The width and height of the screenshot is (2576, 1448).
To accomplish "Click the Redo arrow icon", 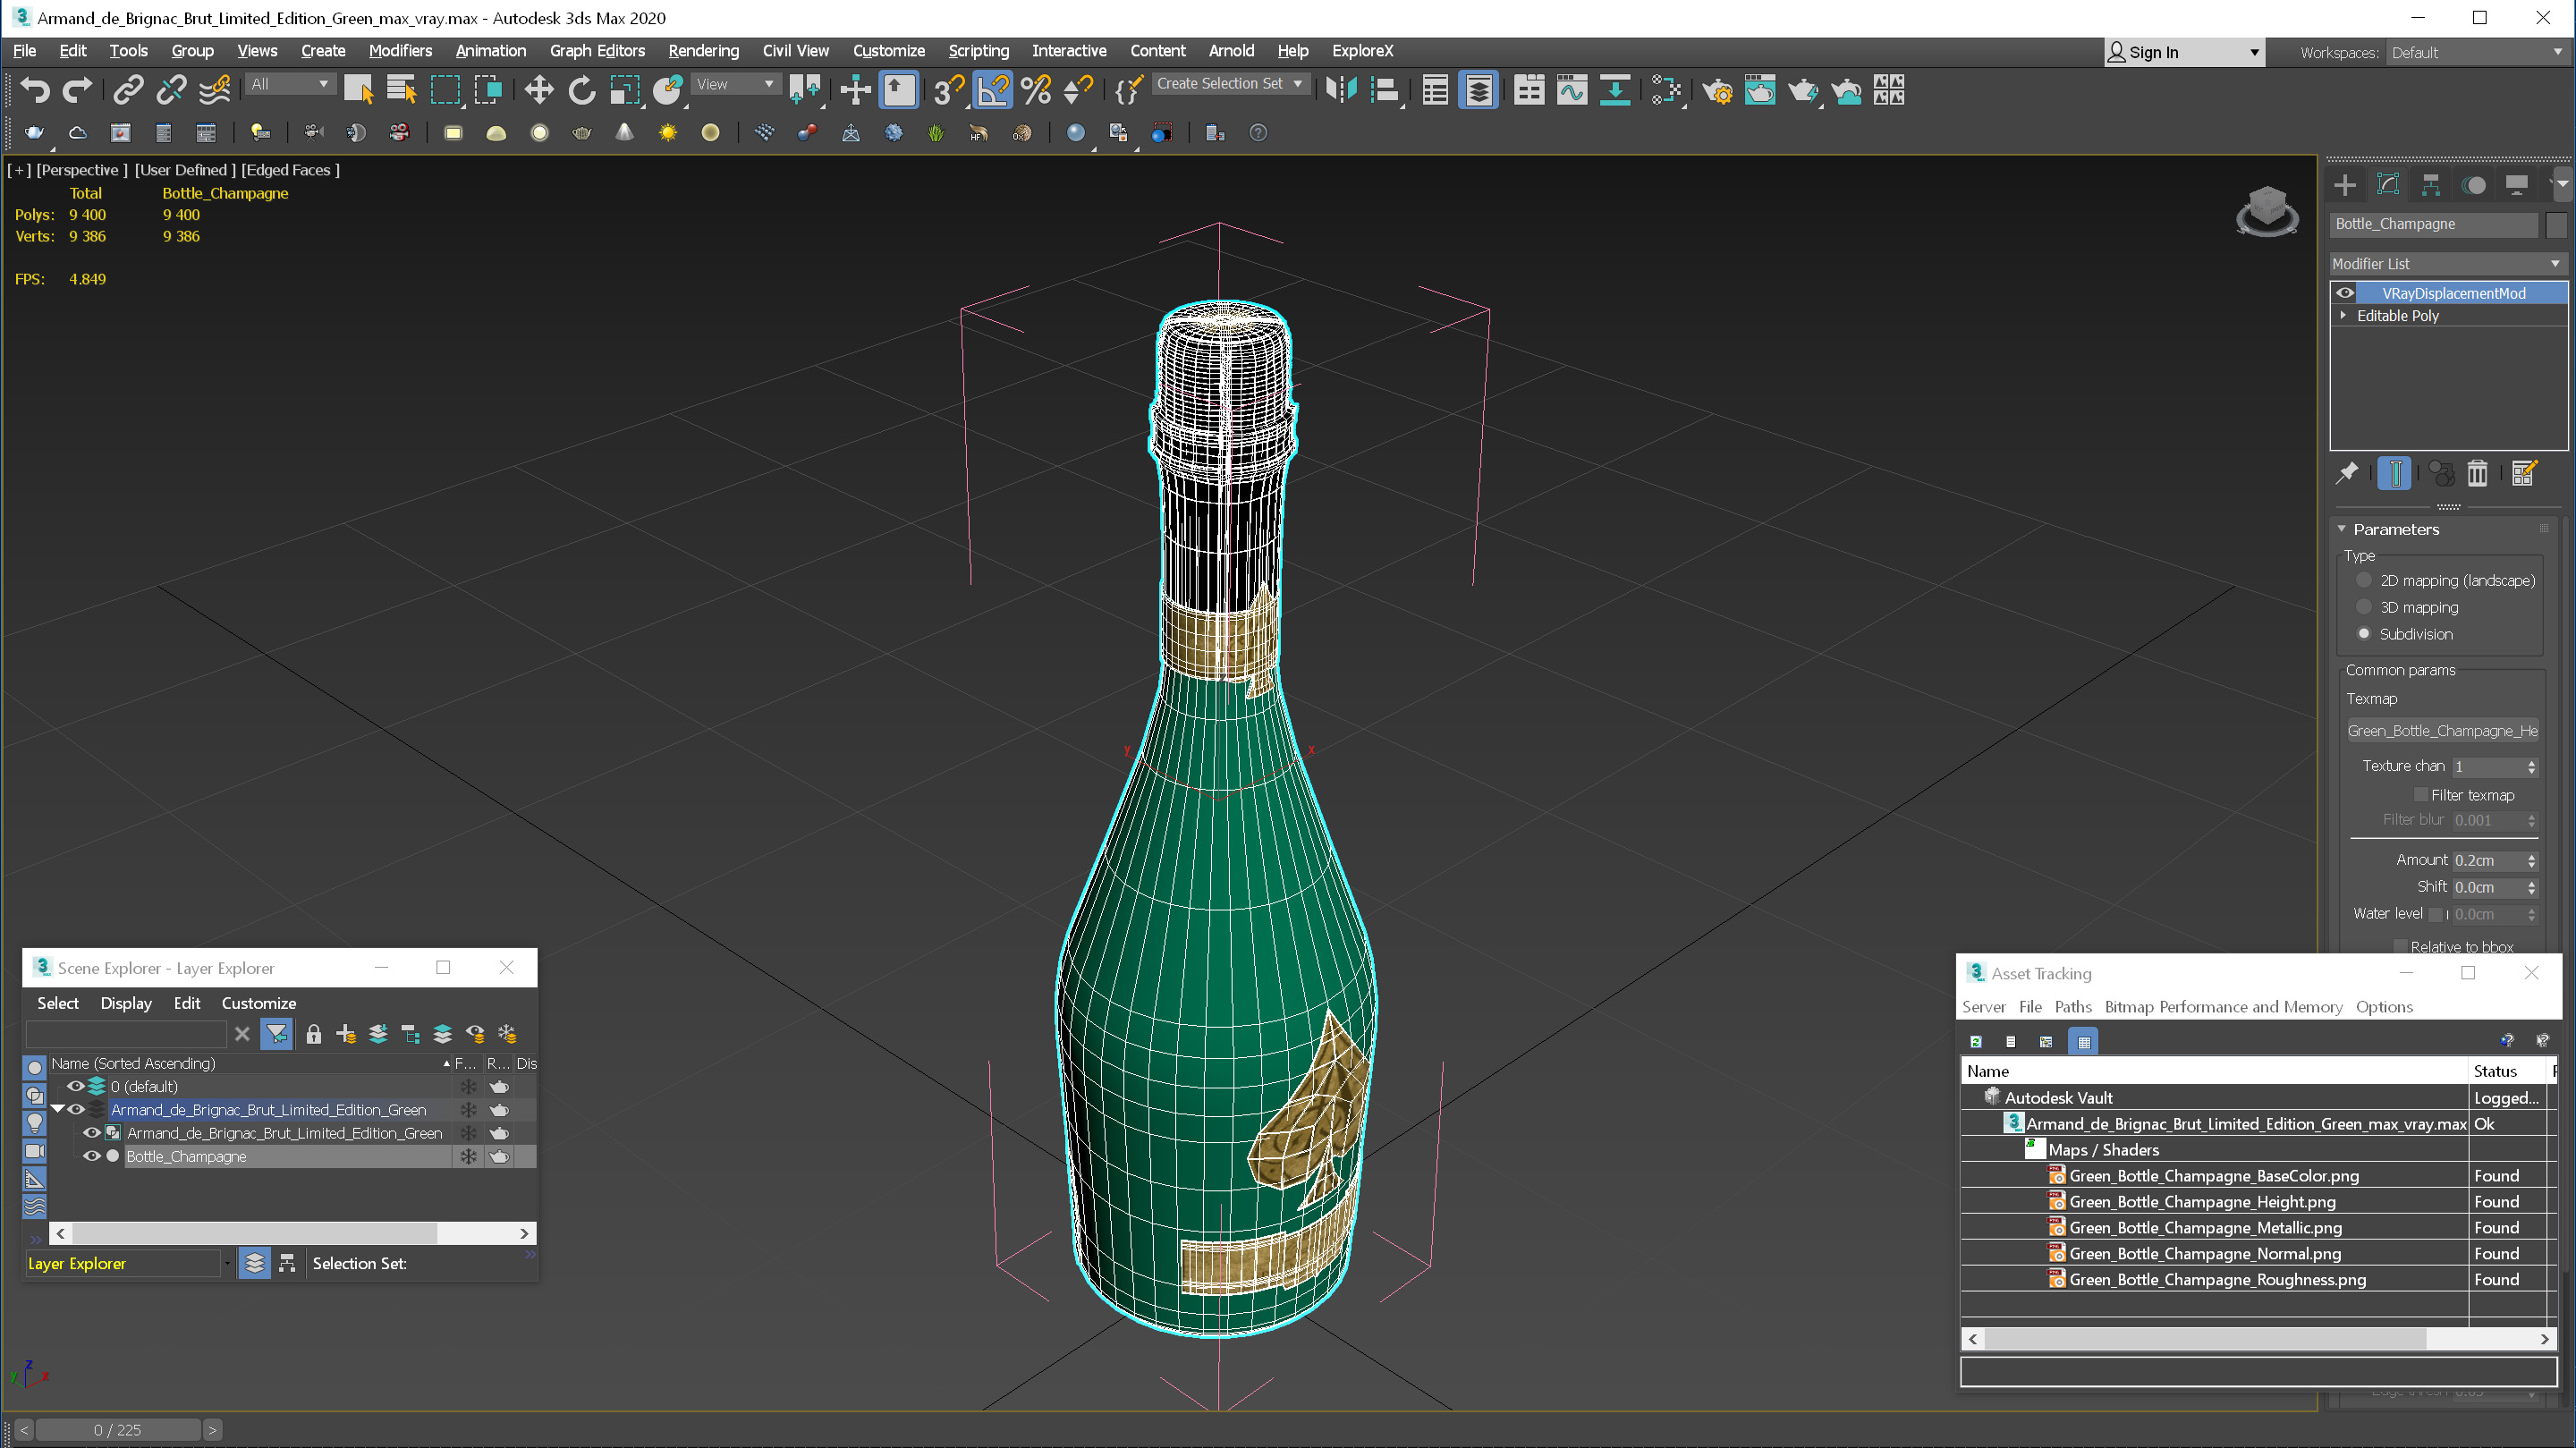I will coord(78,91).
